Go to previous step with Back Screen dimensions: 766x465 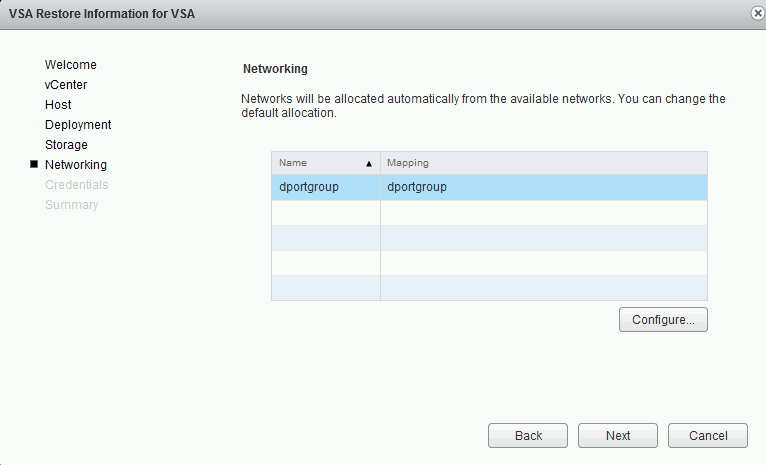click(x=528, y=435)
